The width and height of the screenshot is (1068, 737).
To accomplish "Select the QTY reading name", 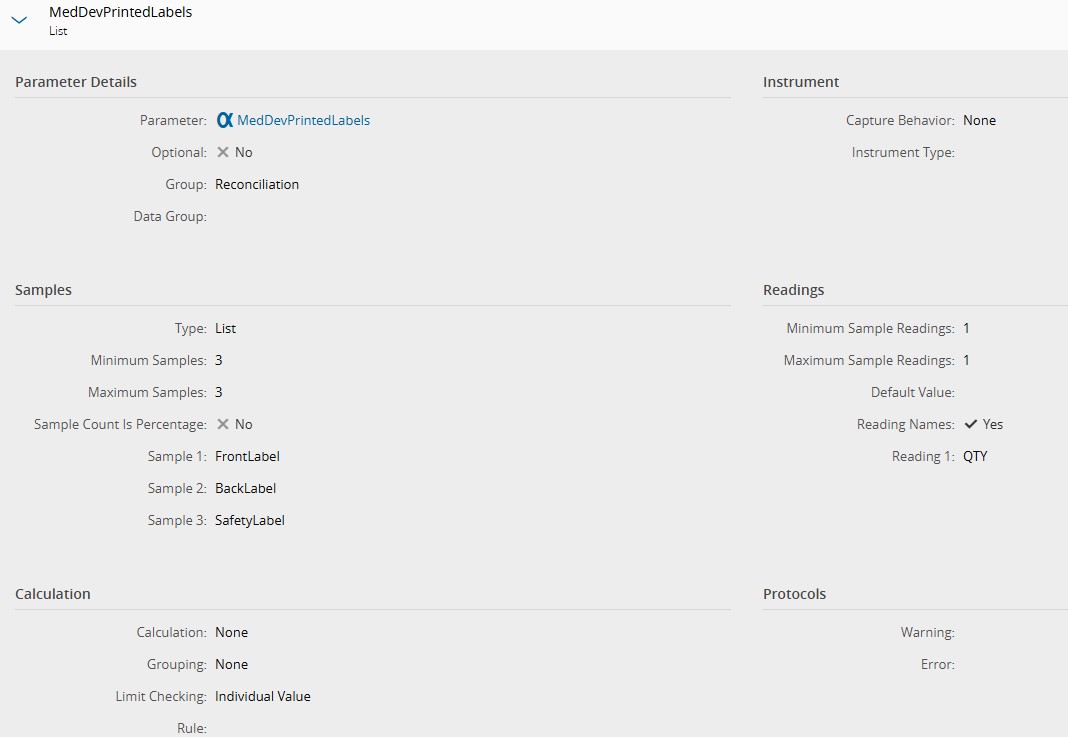I will coord(975,456).
